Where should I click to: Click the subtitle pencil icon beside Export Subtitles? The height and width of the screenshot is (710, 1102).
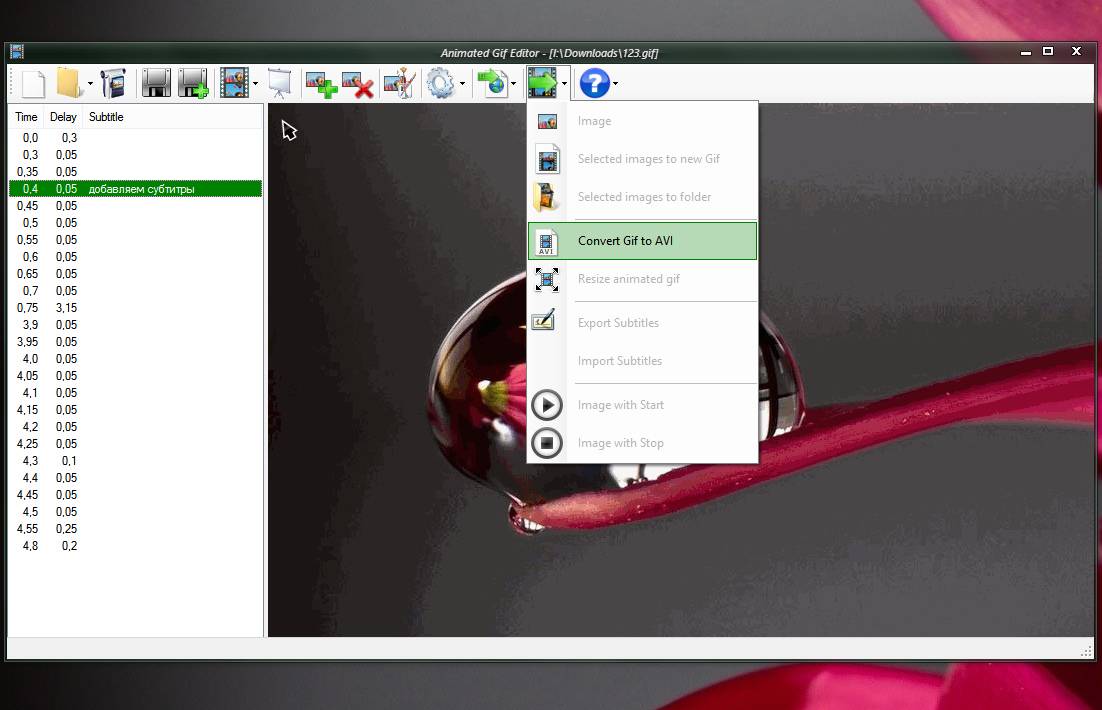point(543,321)
